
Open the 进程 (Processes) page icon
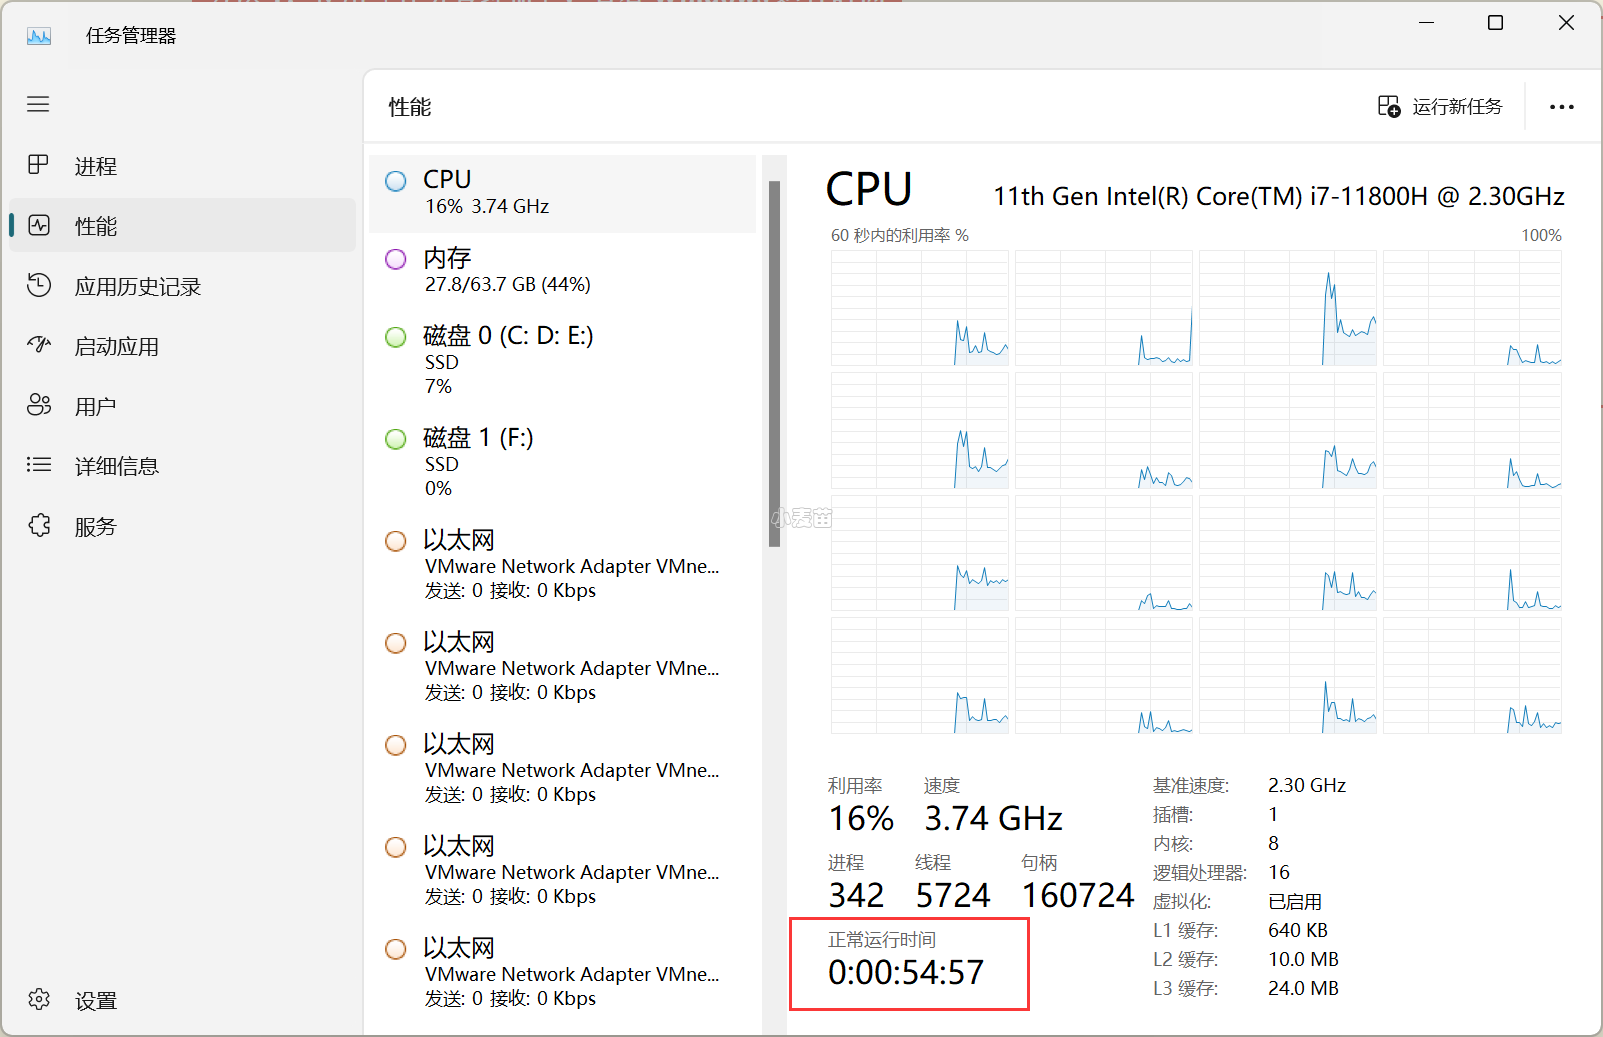point(38,165)
